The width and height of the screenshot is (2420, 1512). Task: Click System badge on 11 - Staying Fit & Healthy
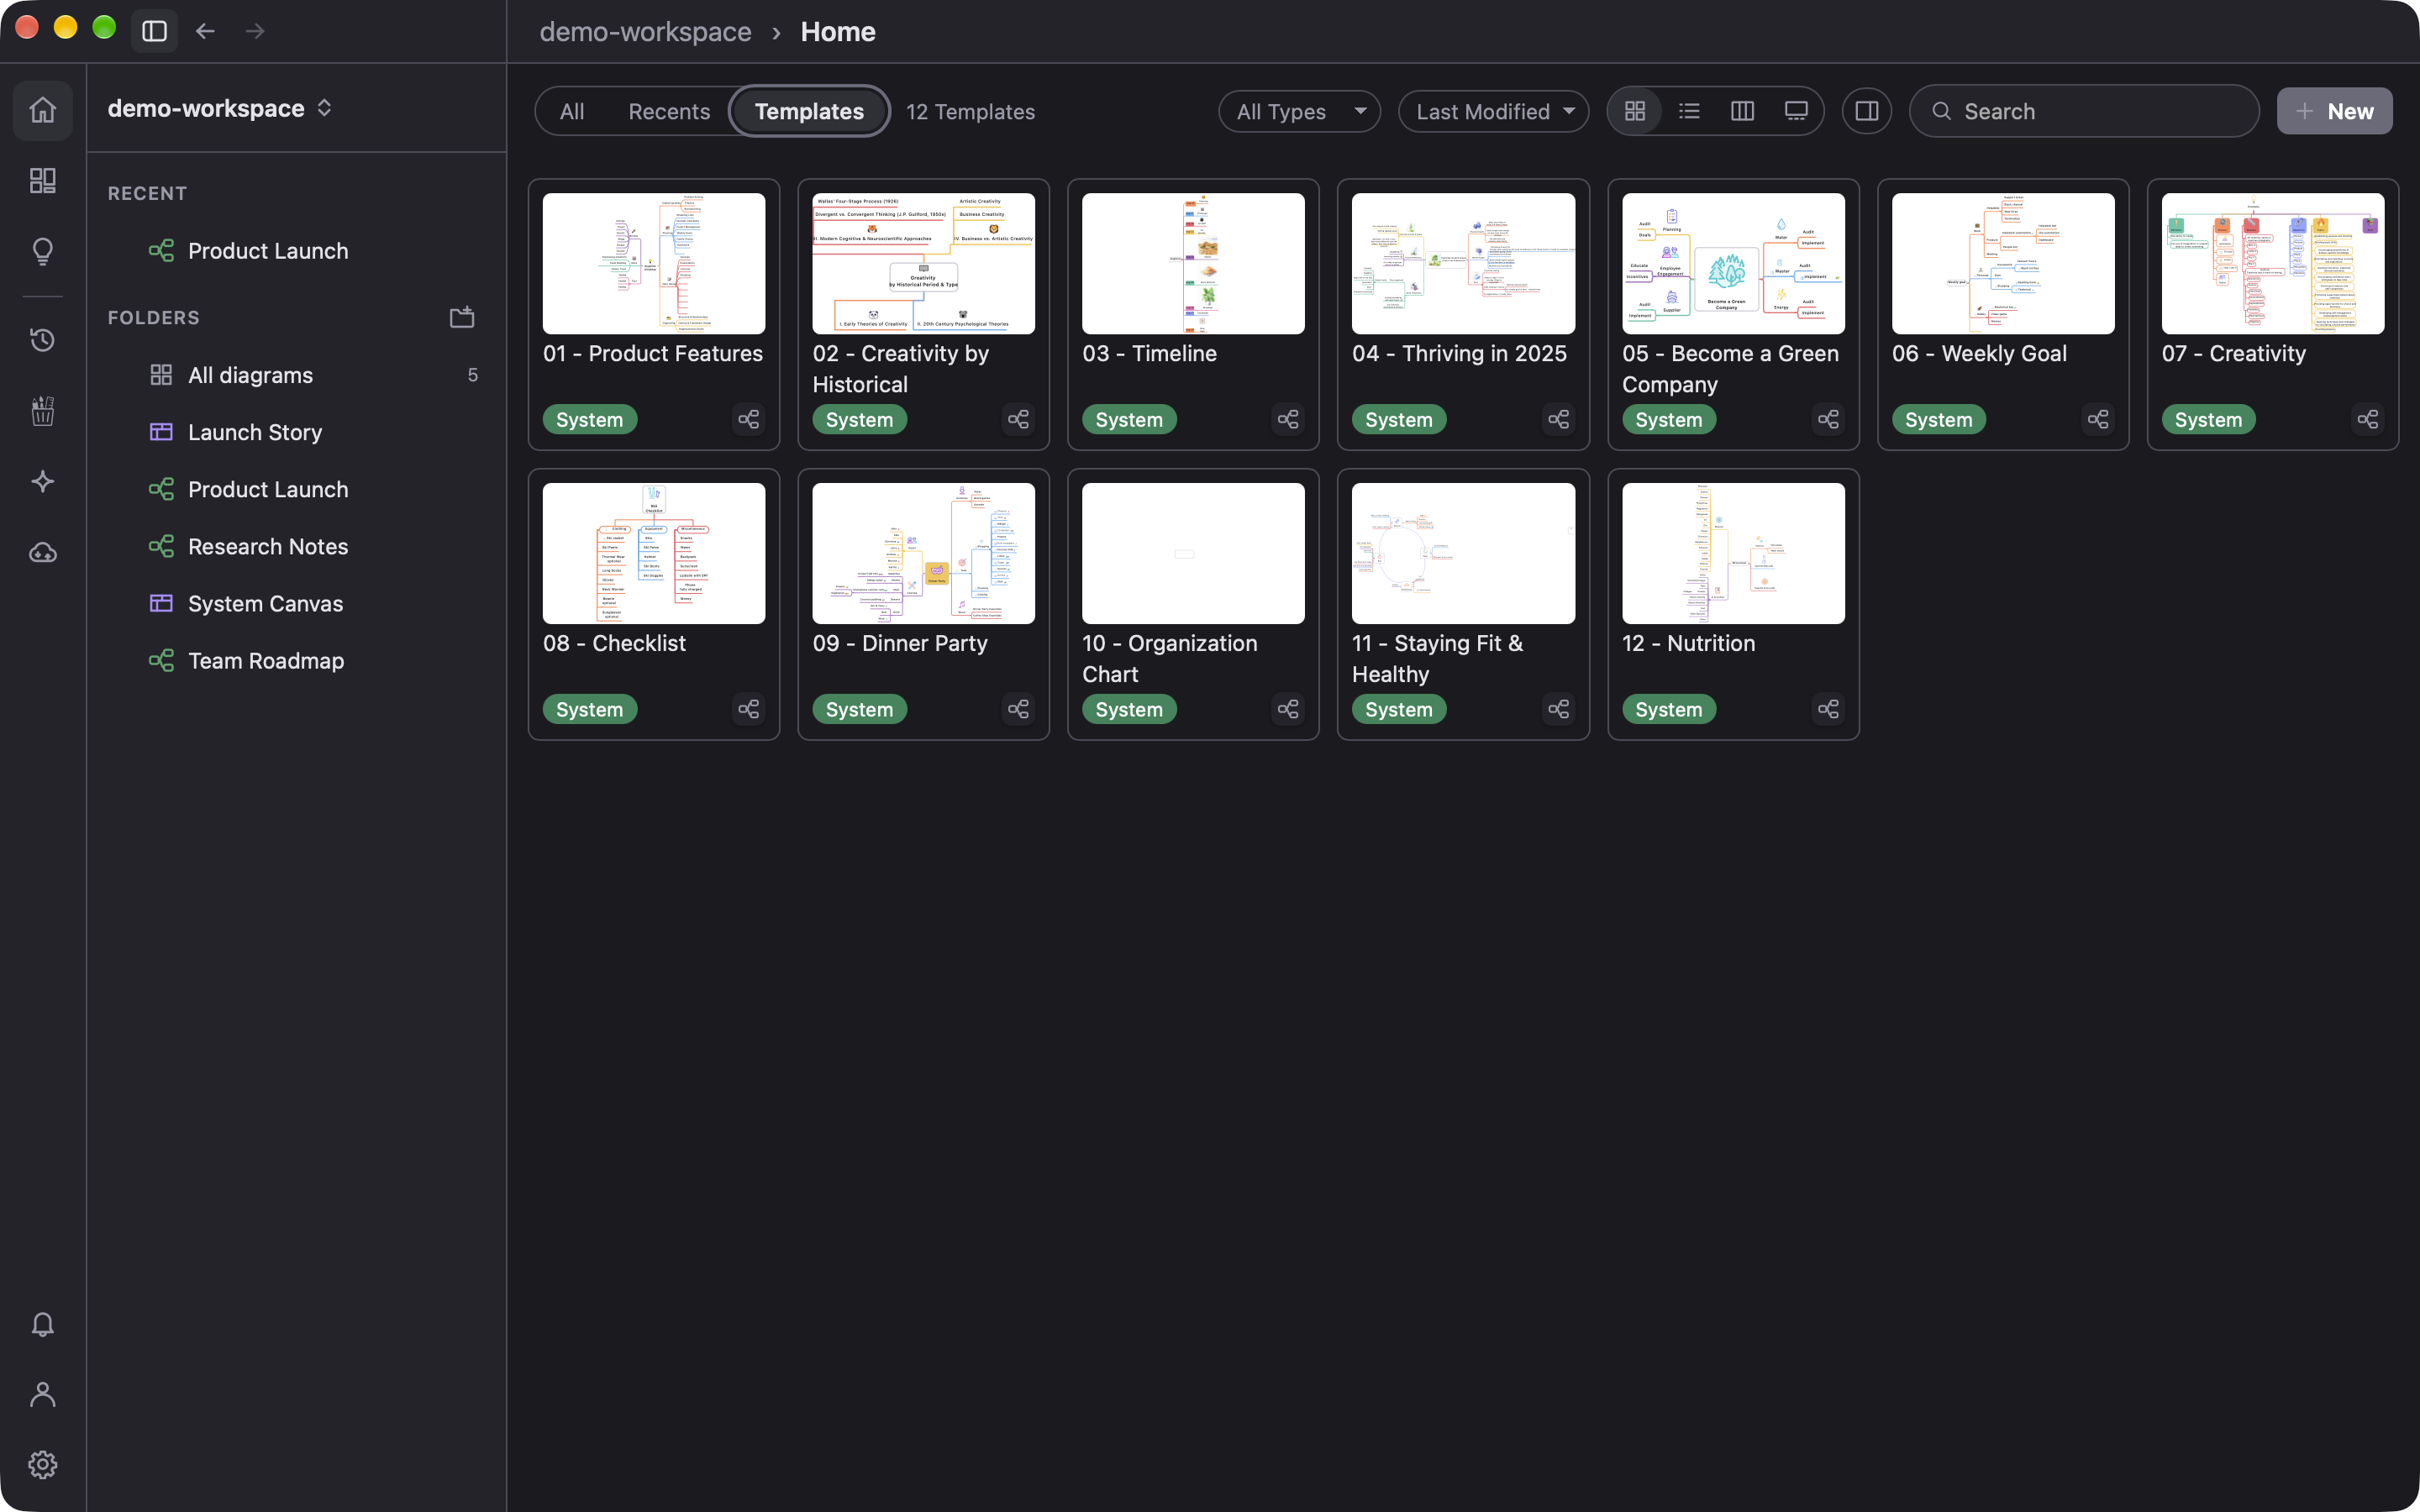1398,709
